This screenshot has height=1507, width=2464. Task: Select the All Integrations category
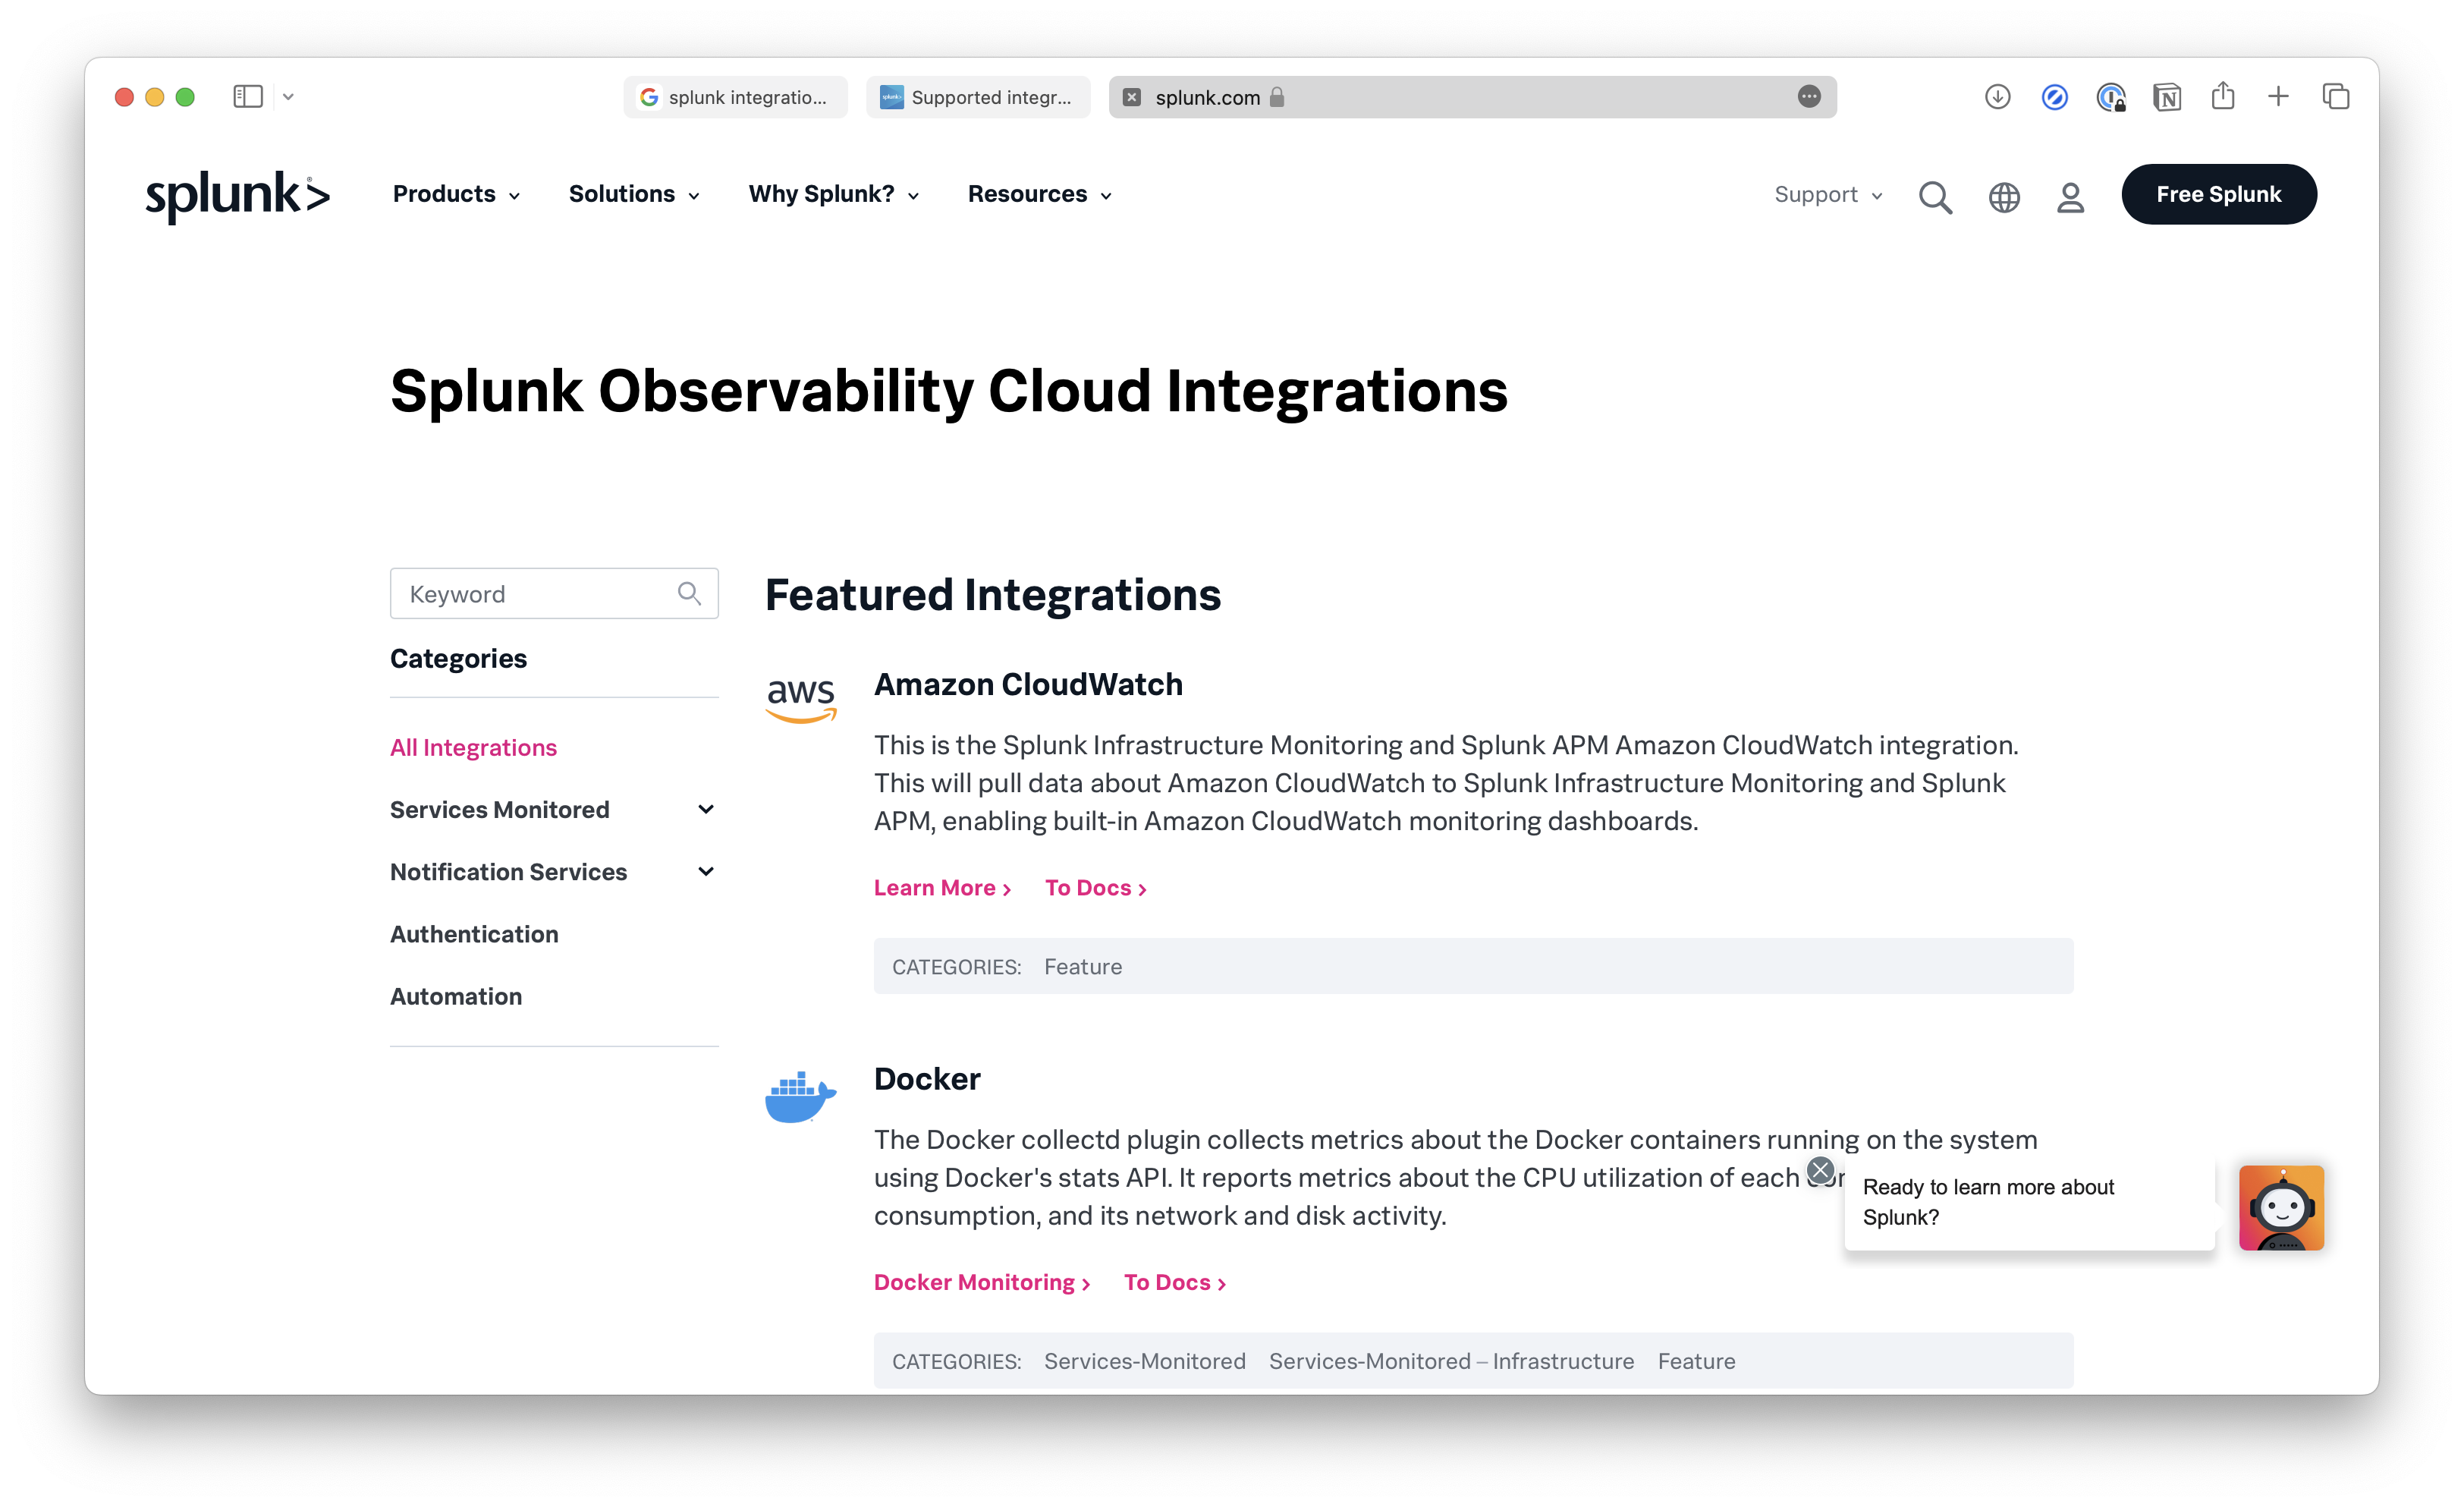(473, 747)
